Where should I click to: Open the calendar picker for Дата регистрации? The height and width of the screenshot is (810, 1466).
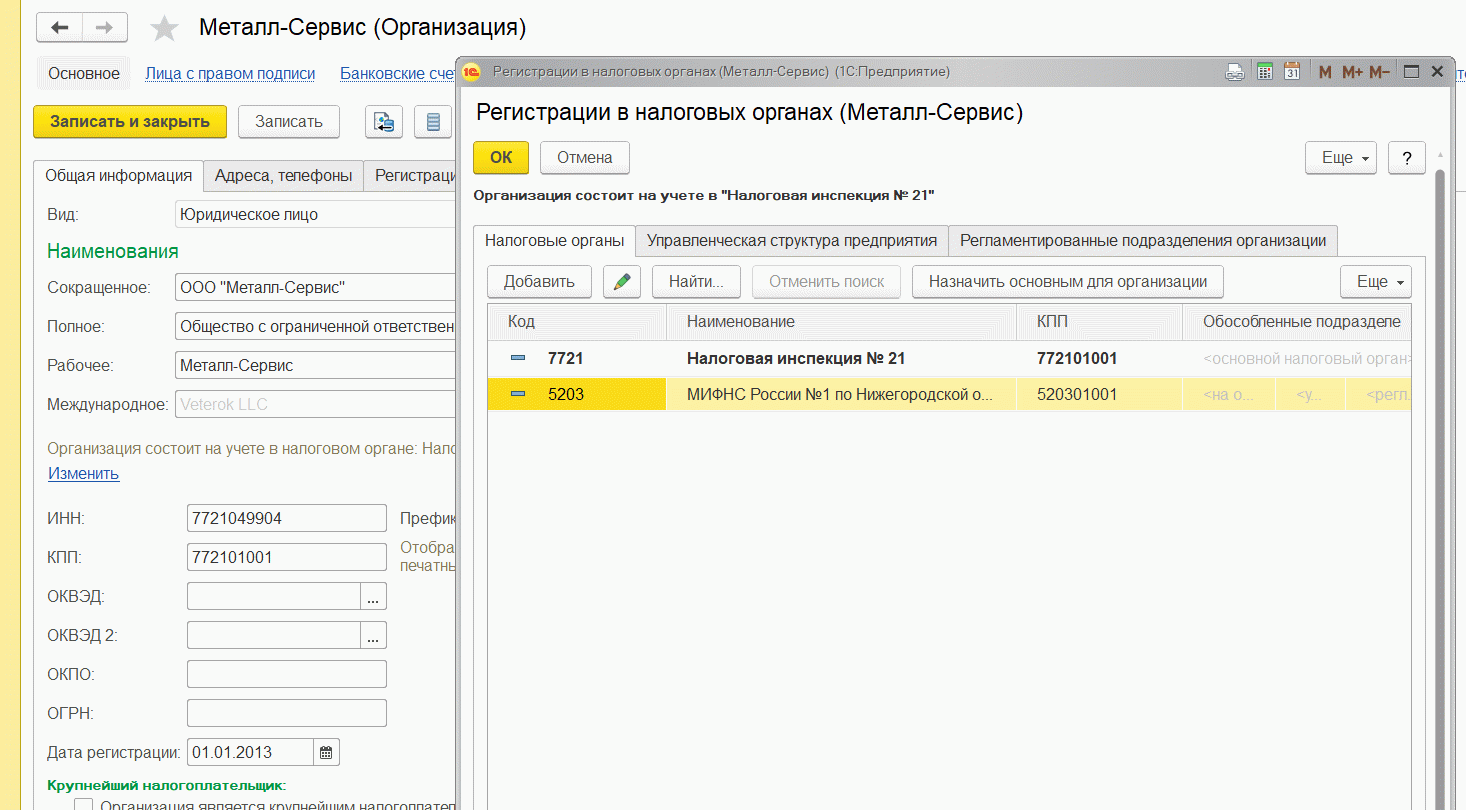327,752
